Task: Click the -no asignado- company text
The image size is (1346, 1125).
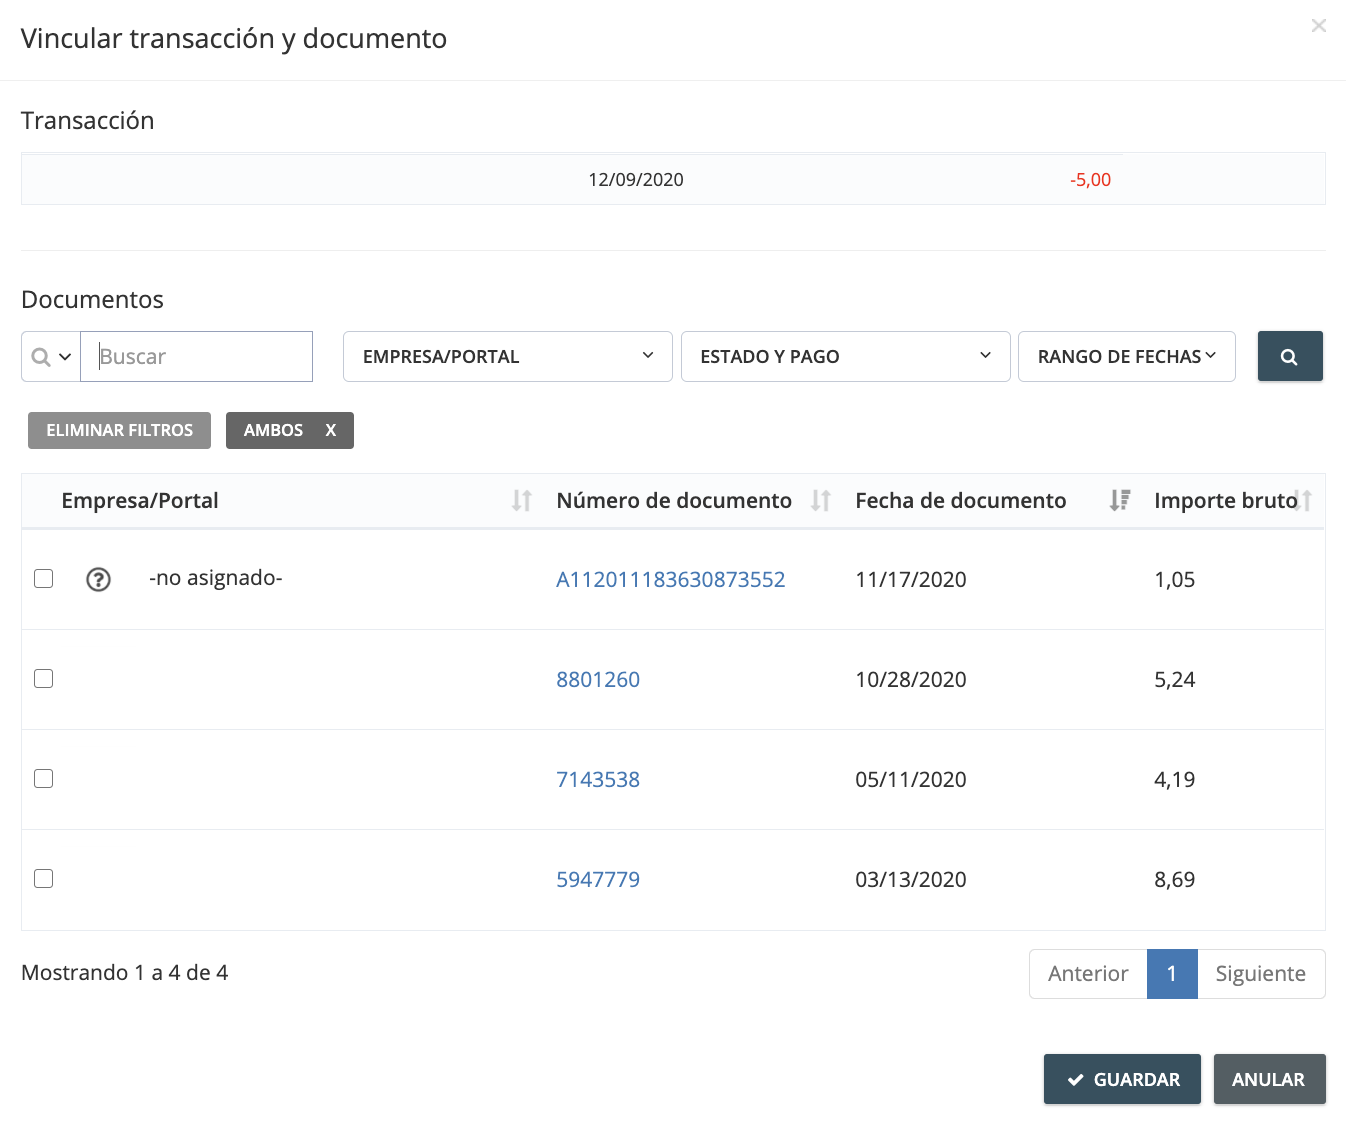Action: 216,578
